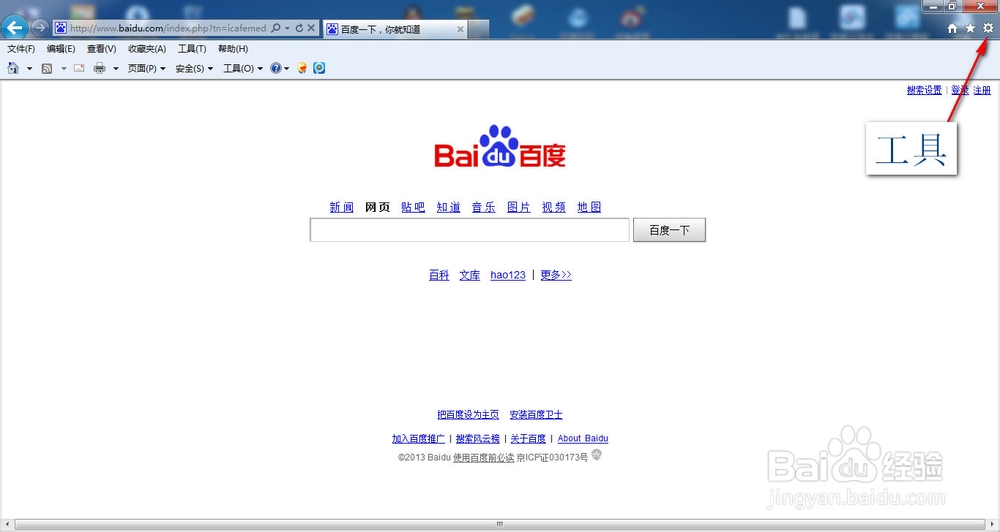This screenshot has height=532, width=1000.
Task: Click the 搜索设置 link
Action: 924,90
